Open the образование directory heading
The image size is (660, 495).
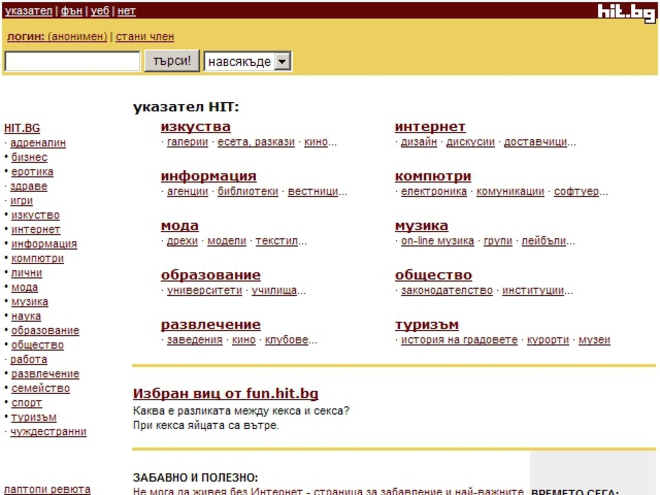[x=211, y=275]
